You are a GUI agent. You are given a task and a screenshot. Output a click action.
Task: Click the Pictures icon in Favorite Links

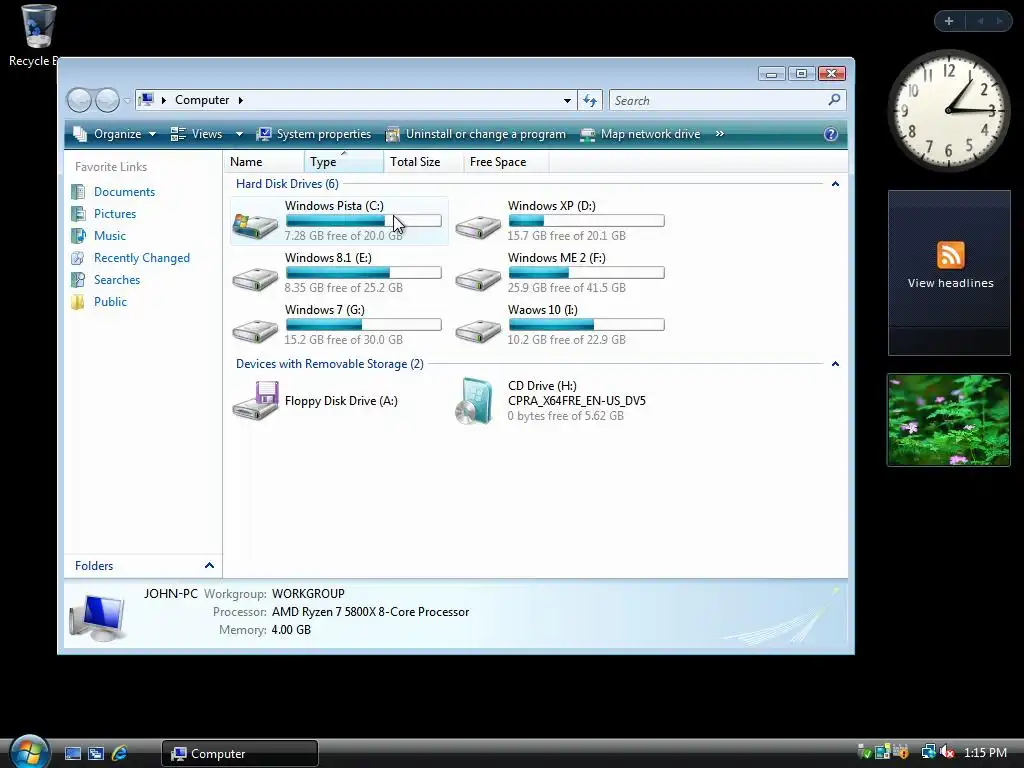tap(78, 214)
